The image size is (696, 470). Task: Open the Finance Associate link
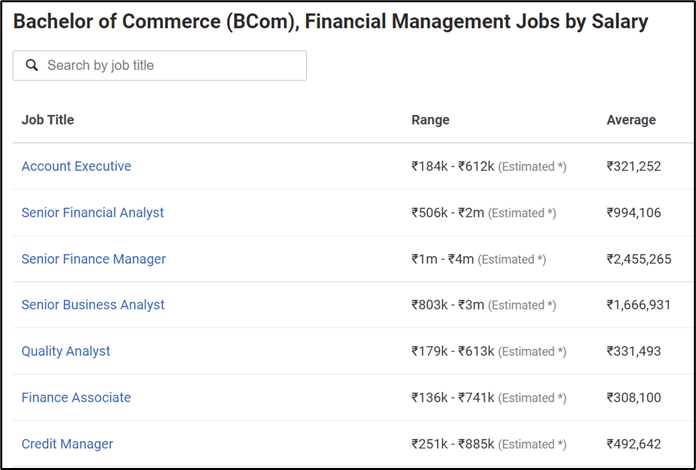pos(76,397)
